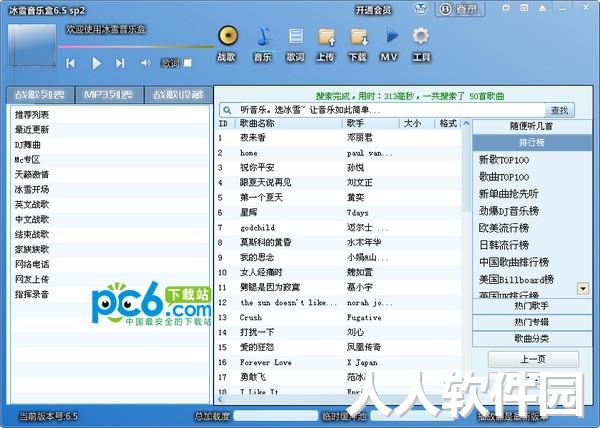Click the chart list scroll-down arrow

coord(583,289)
